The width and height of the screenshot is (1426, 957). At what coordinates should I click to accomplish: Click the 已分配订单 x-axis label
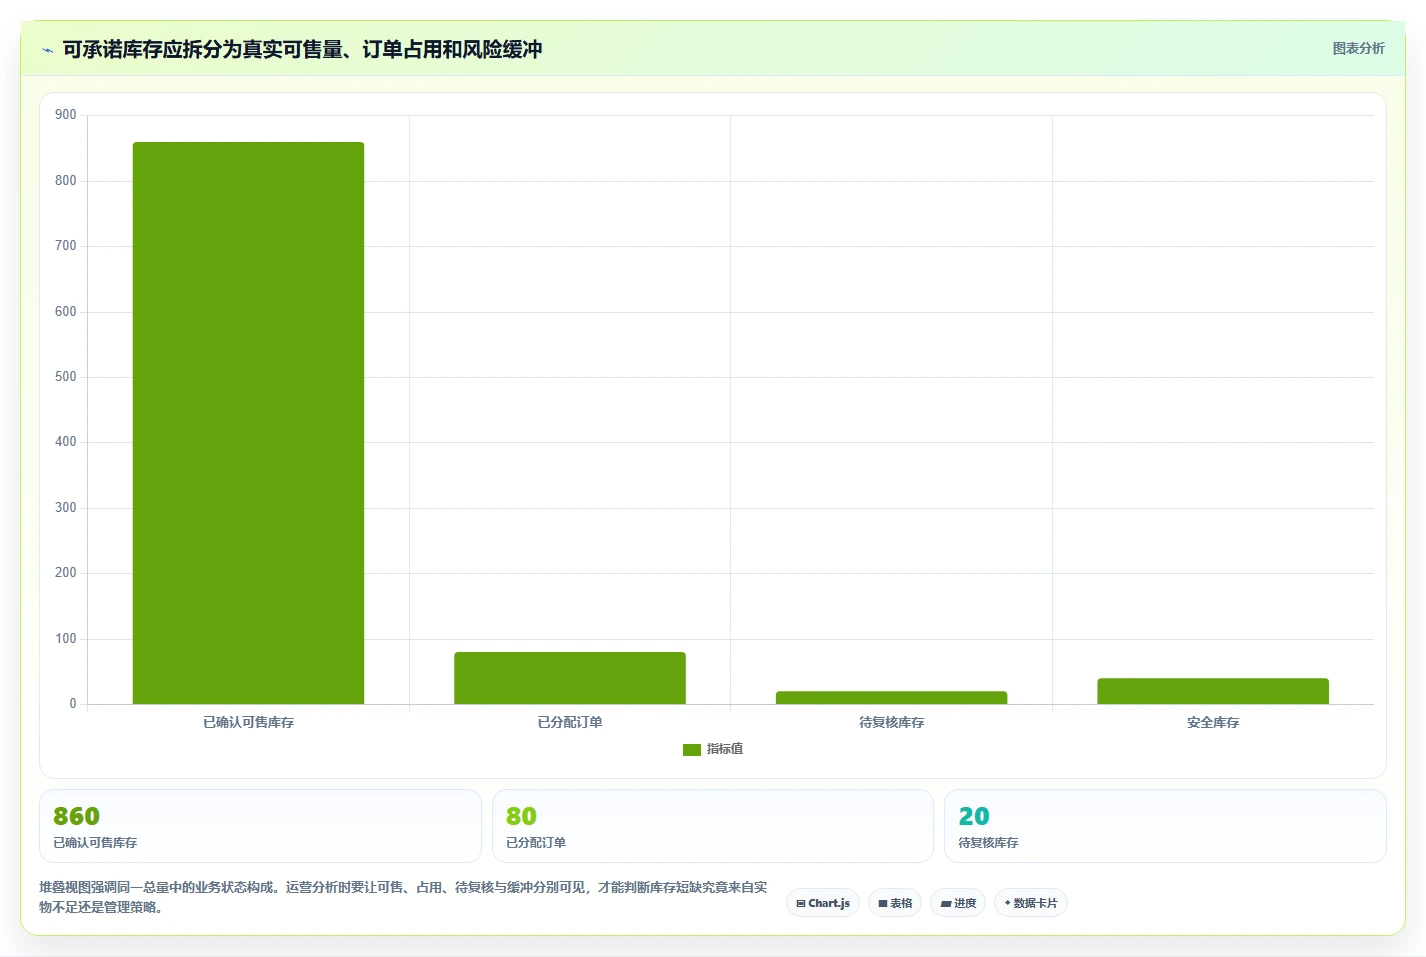pos(570,722)
